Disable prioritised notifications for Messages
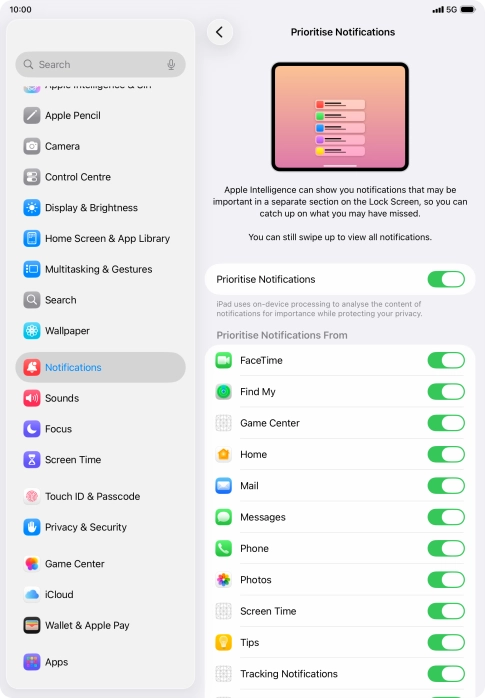 (x=446, y=517)
